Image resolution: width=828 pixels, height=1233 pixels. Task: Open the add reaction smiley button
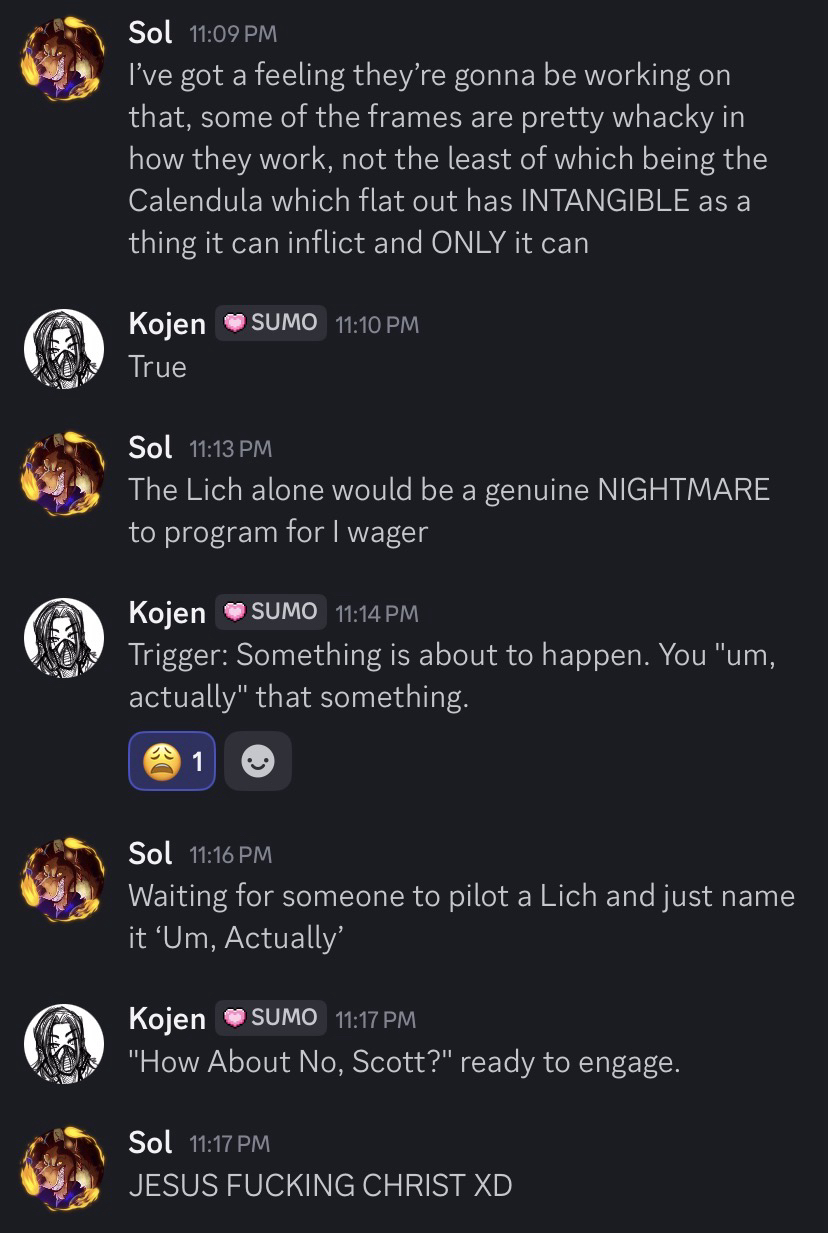click(x=258, y=762)
